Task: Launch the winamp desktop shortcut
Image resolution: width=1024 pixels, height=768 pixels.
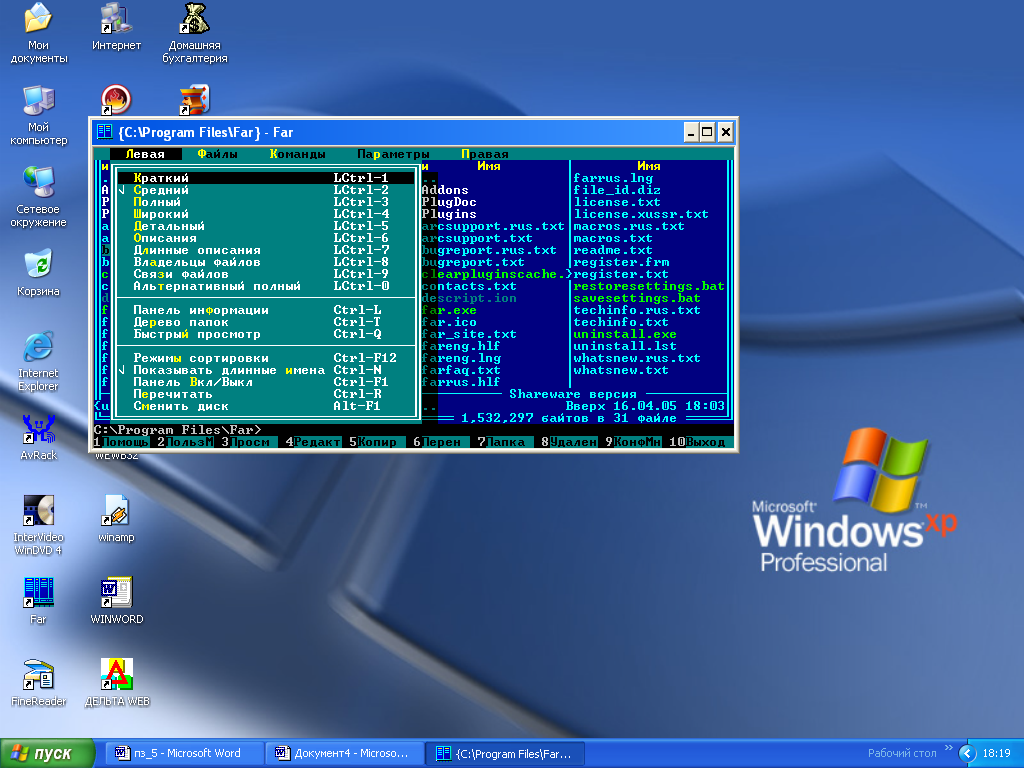Action: (116, 519)
